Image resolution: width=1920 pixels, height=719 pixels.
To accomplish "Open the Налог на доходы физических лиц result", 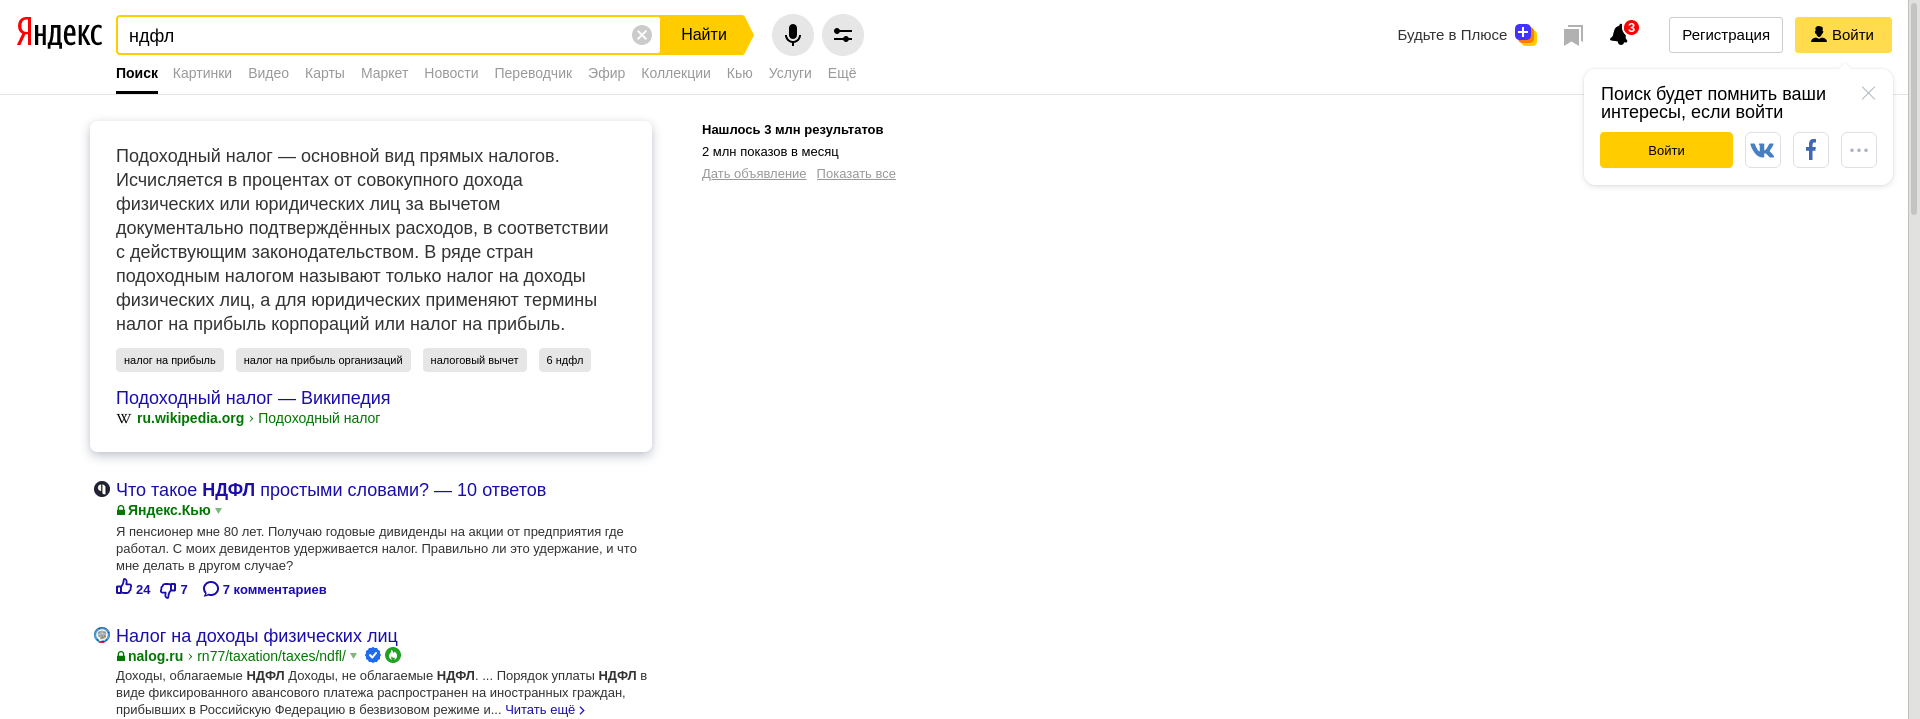I will click(257, 636).
